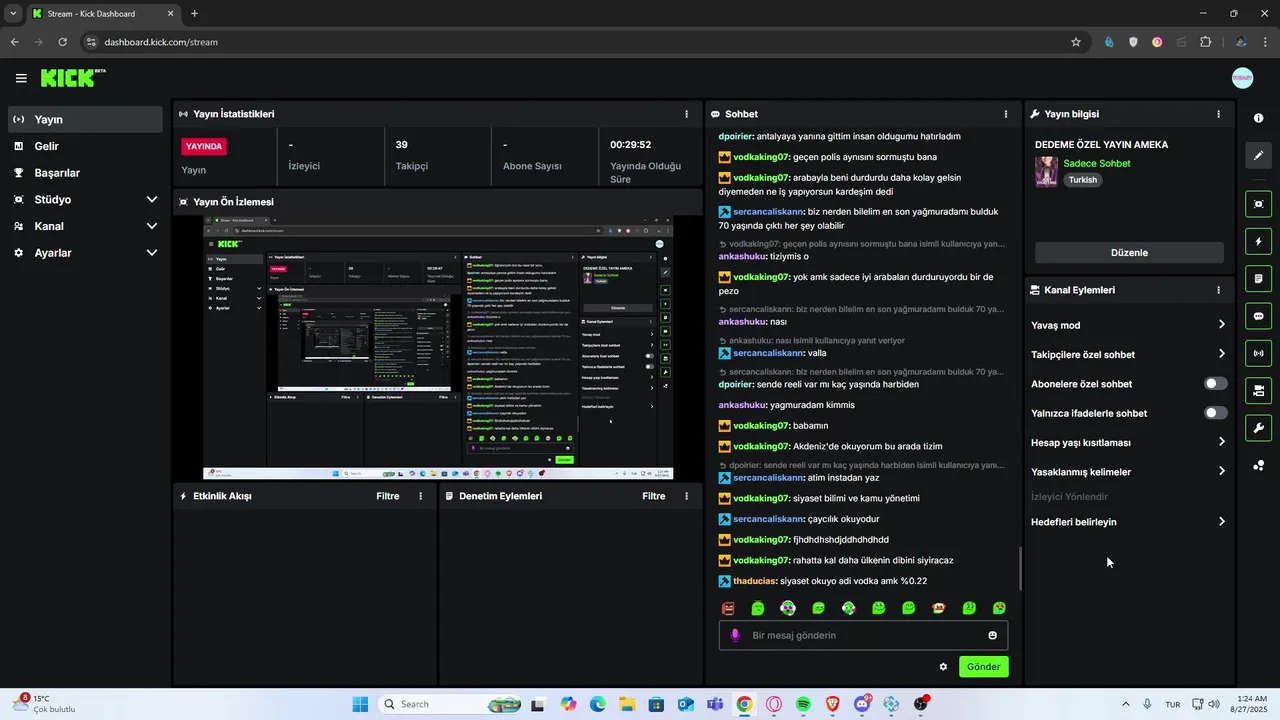Toggle the stream preview widget icon
This screenshot has height=720, width=1280.
tap(1258, 204)
